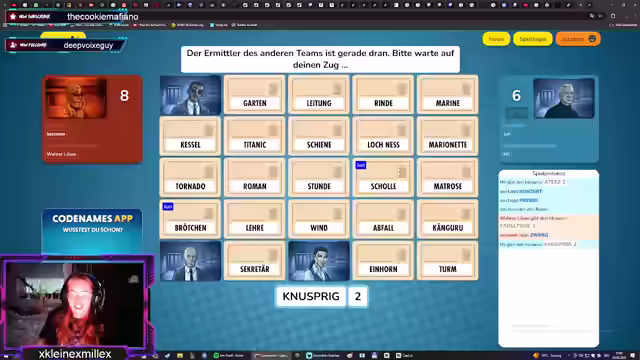This screenshot has width=640, height=360.
Task: Click the tap icon on MARINE card
Action: pyautogui.click(x=466, y=89)
